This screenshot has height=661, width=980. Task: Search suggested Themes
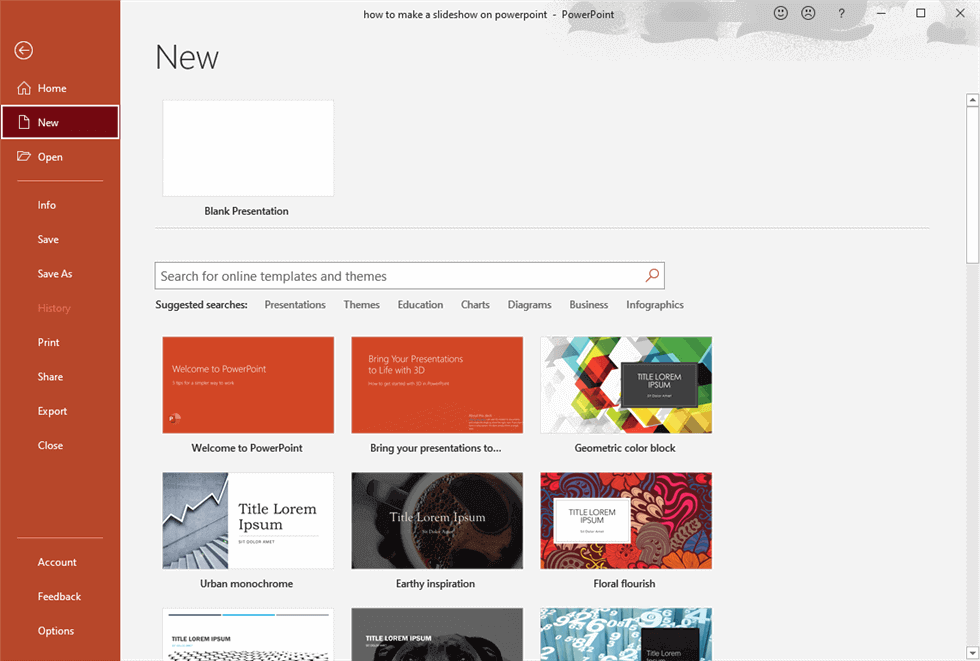pyautogui.click(x=361, y=305)
